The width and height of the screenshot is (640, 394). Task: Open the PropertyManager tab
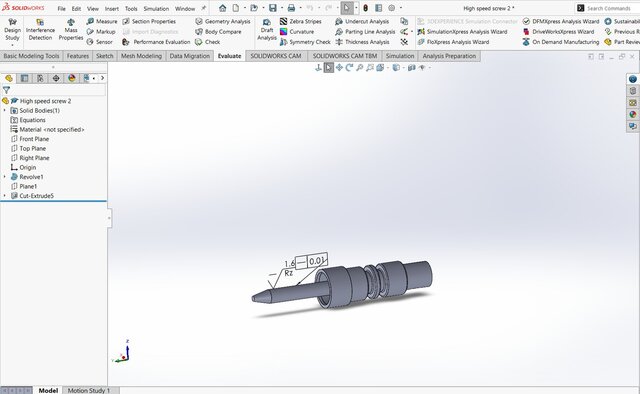pos(24,78)
